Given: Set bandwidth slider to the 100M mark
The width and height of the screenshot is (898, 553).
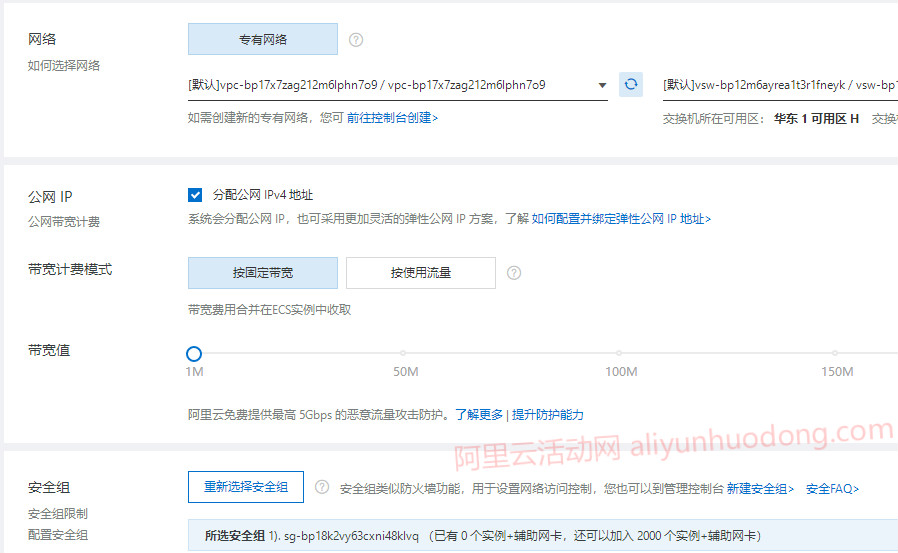Looking at the screenshot, I should (619, 353).
